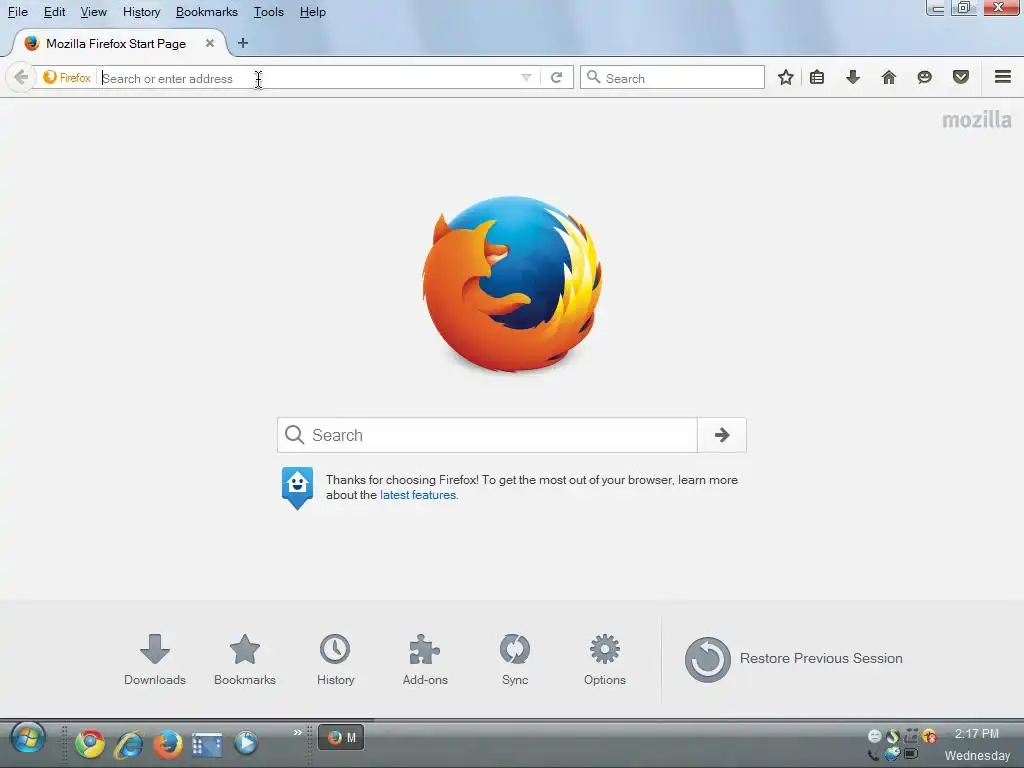Open the Edit menu
The width and height of the screenshot is (1024, 768).
click(x=54, y=12)
